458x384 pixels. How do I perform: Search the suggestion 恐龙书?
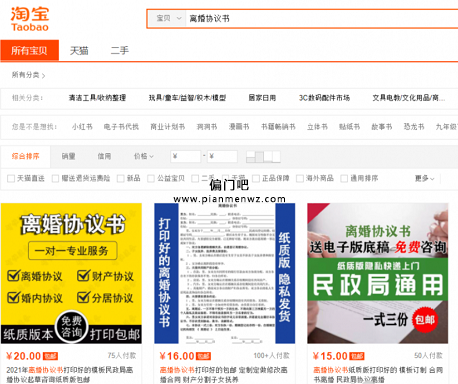pyautogui.click(x=414, y=127)
